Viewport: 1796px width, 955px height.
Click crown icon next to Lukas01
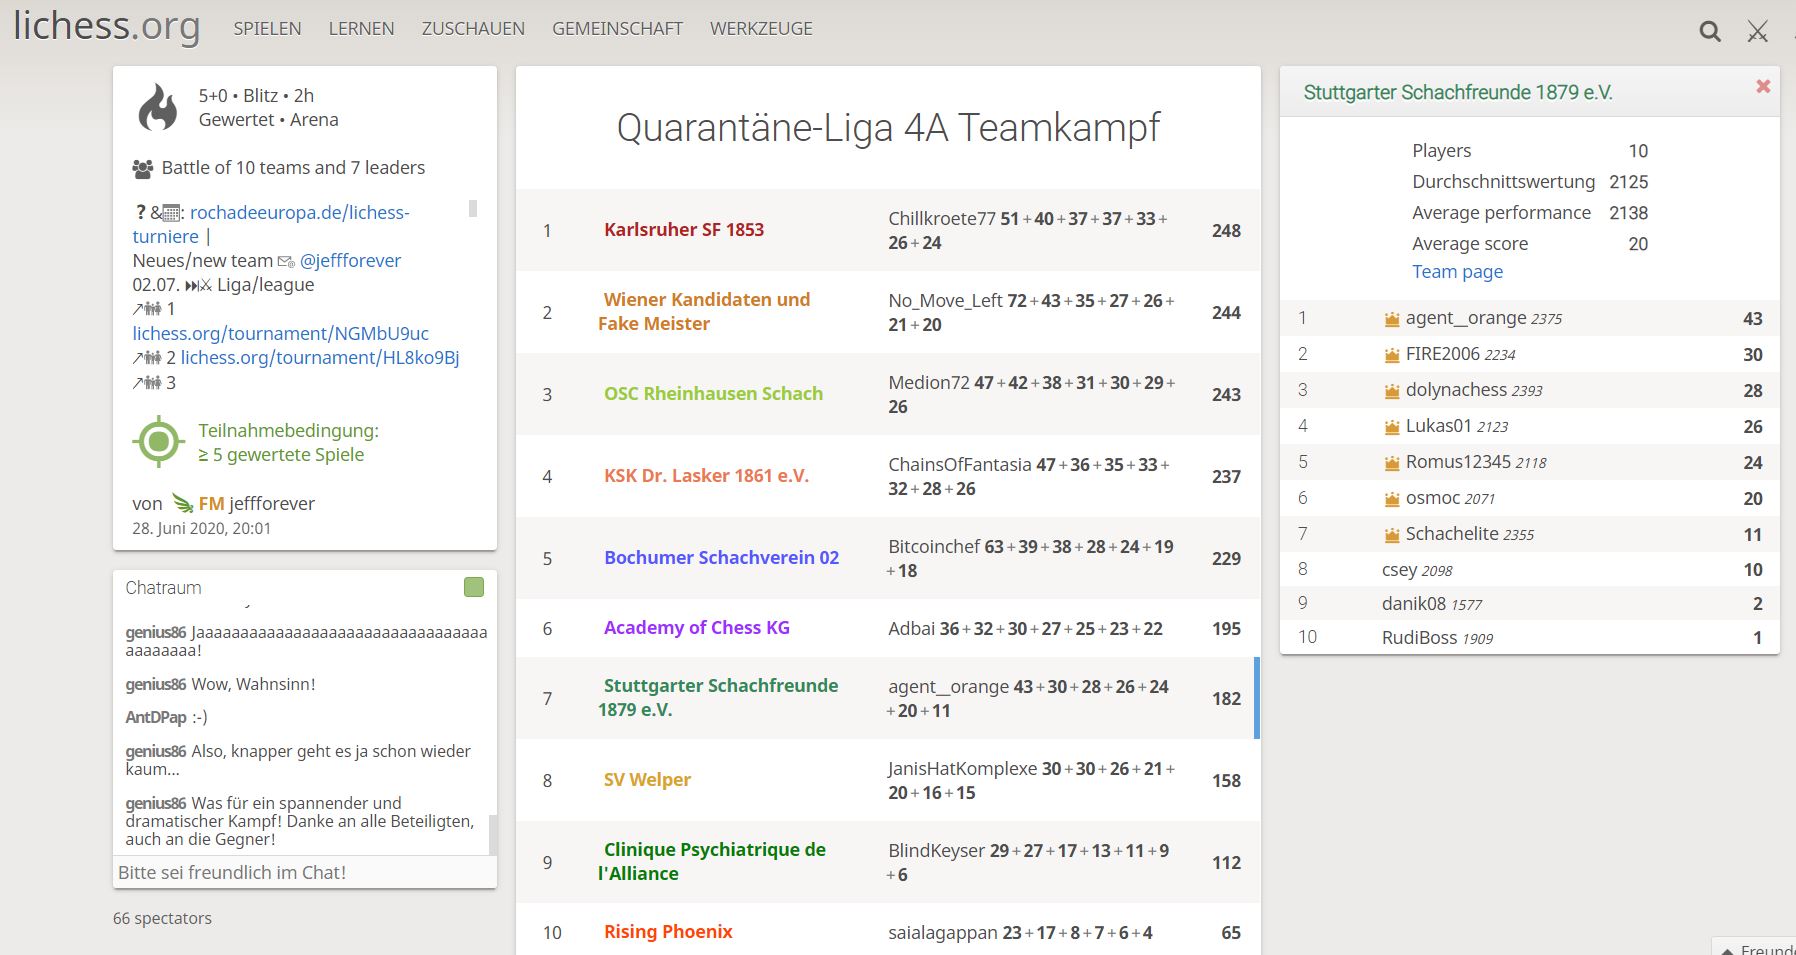click(x=1392, y=427)
